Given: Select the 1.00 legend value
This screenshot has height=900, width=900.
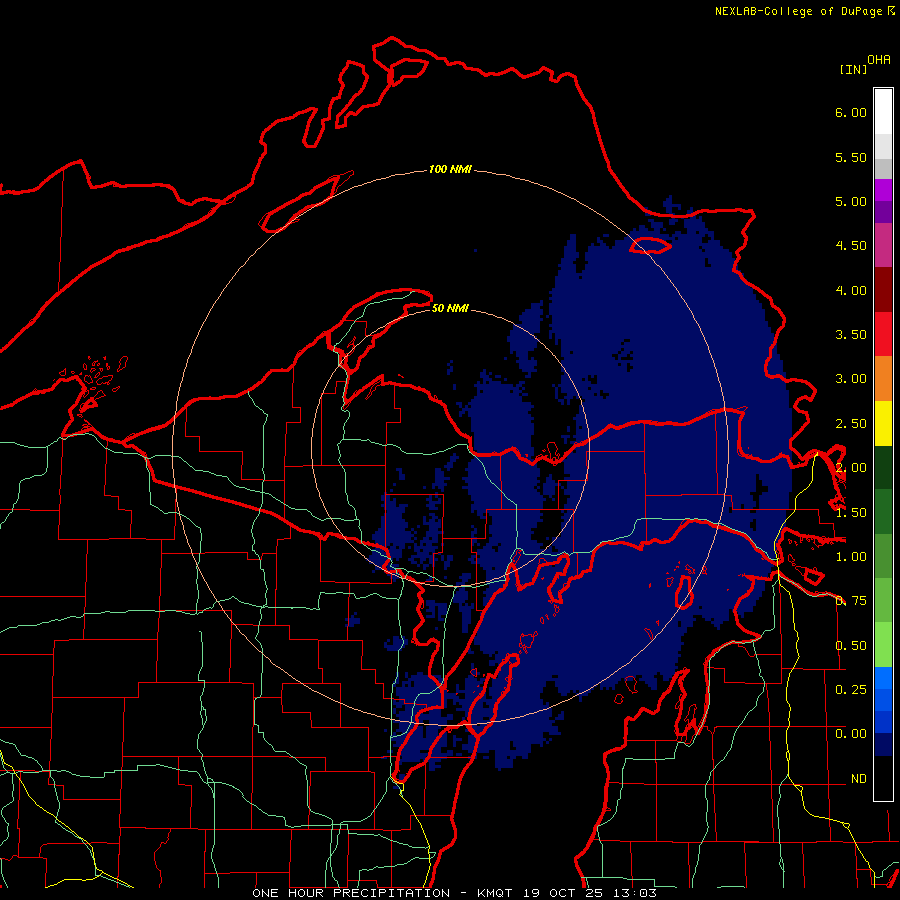Looking at the screenshot, I should (x=851, y=557).
